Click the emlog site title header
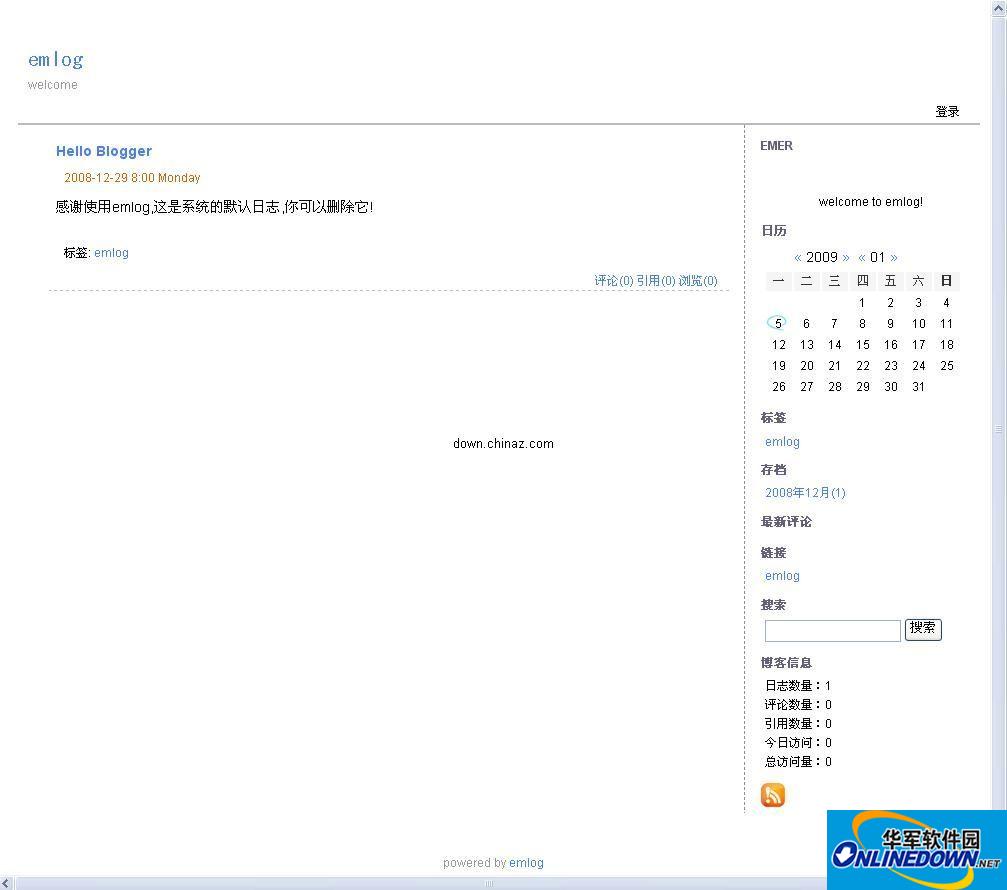This screenshot has width=1007, height=890. tap(55, 59)
